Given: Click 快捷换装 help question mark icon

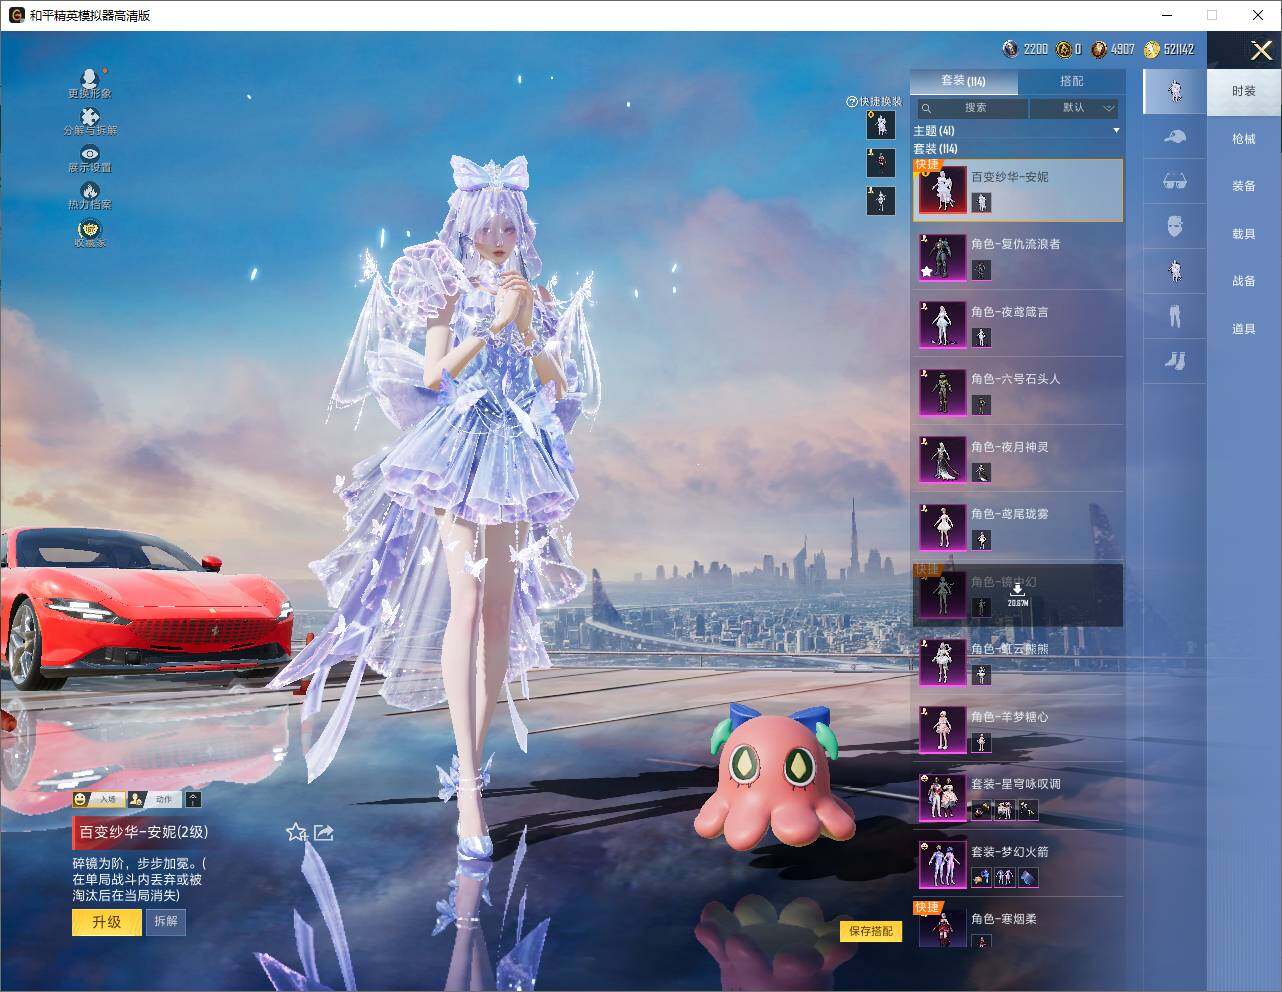Looking at the screenshot, I should (x=852, y=102).
